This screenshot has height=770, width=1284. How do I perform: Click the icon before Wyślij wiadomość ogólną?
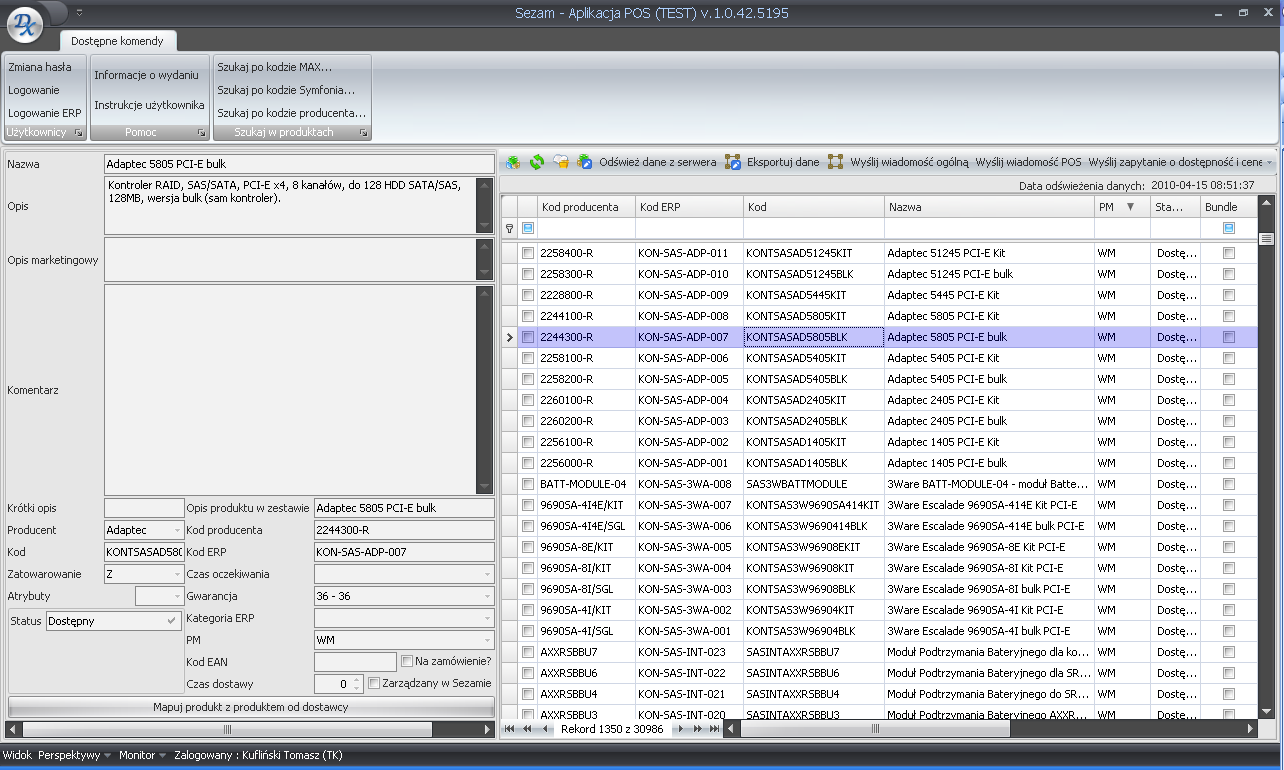(836, 162)
